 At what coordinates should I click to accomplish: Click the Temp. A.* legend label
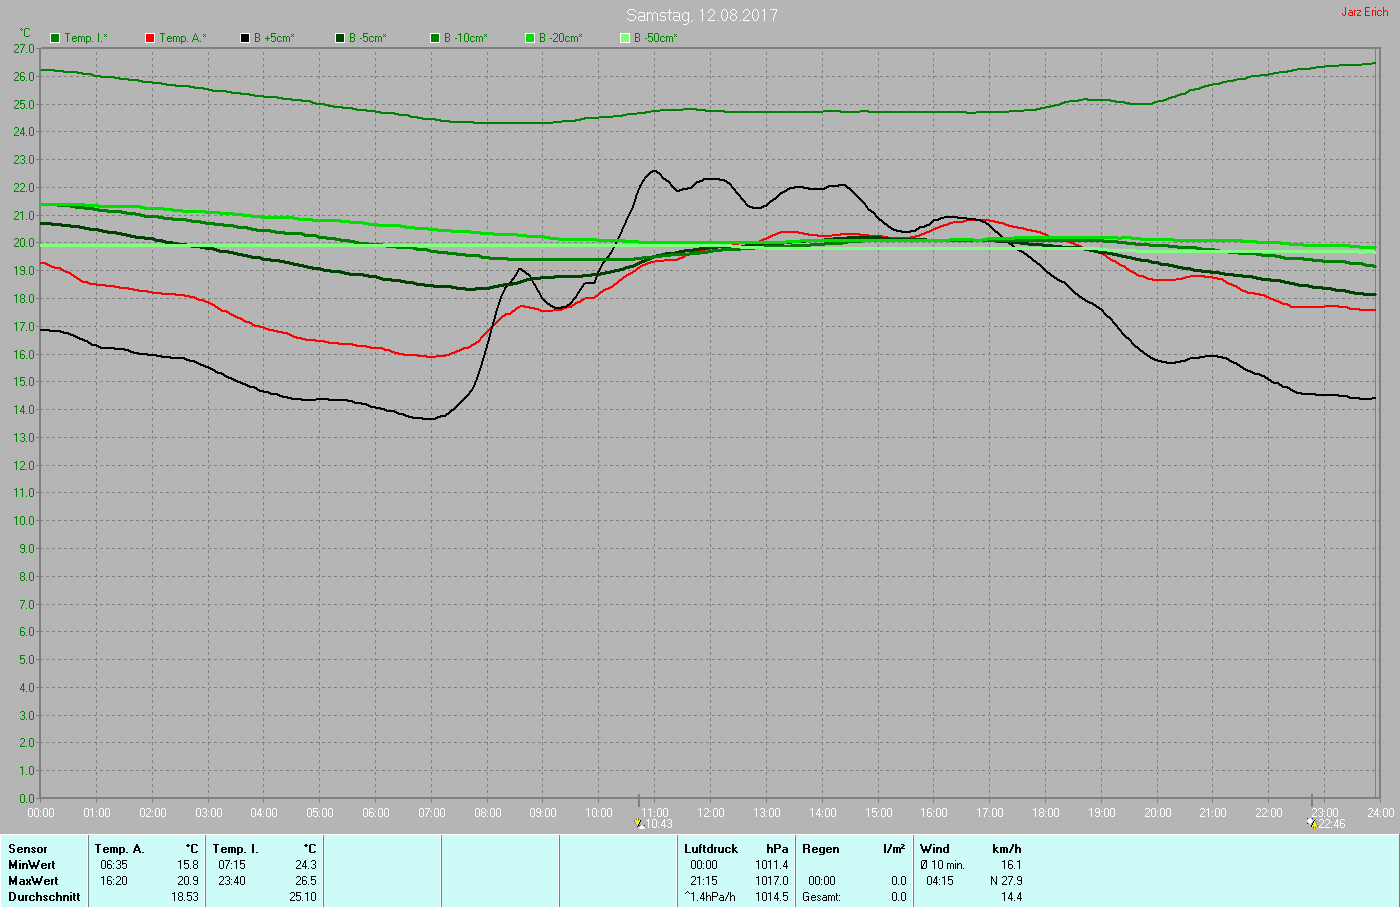coord(183,38)
